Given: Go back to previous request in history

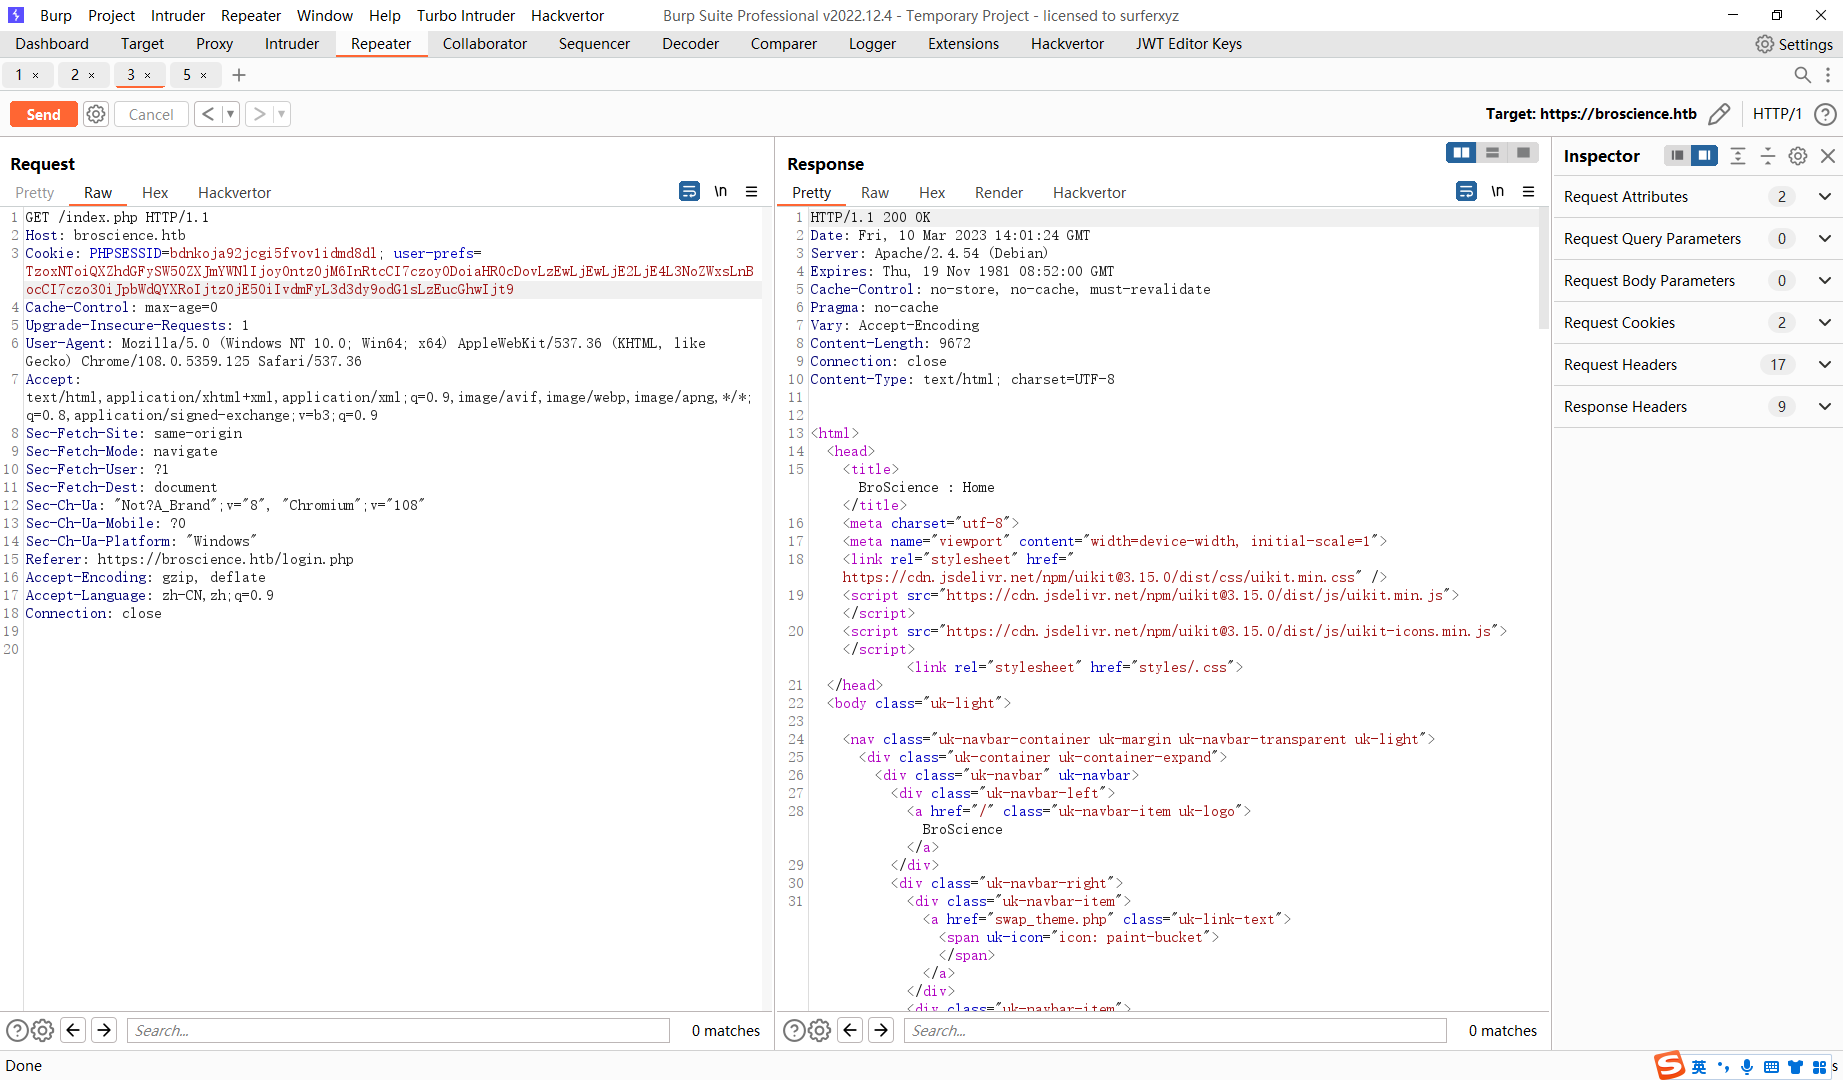Looking at the screenshot, I should tap(208, 114).
